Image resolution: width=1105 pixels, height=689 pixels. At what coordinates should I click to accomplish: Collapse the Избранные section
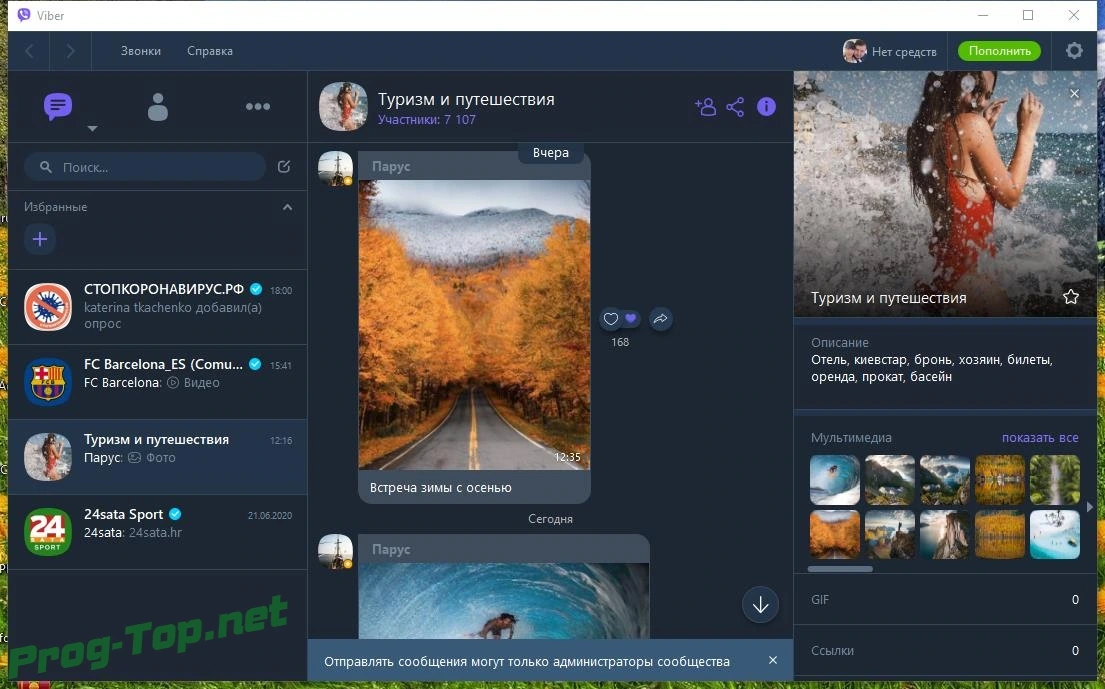click(288, 207)
